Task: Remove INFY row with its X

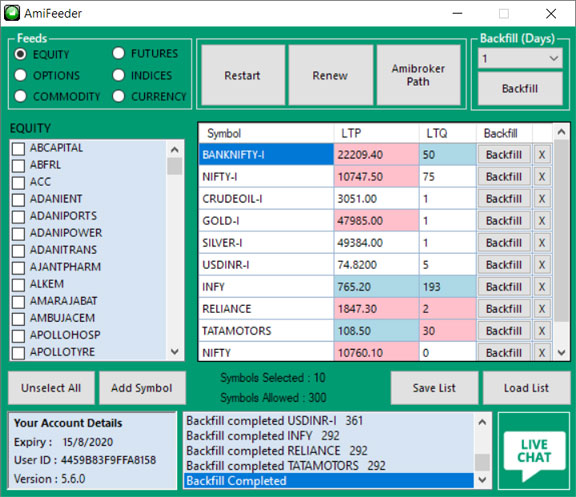Action: tap(542, 287)
